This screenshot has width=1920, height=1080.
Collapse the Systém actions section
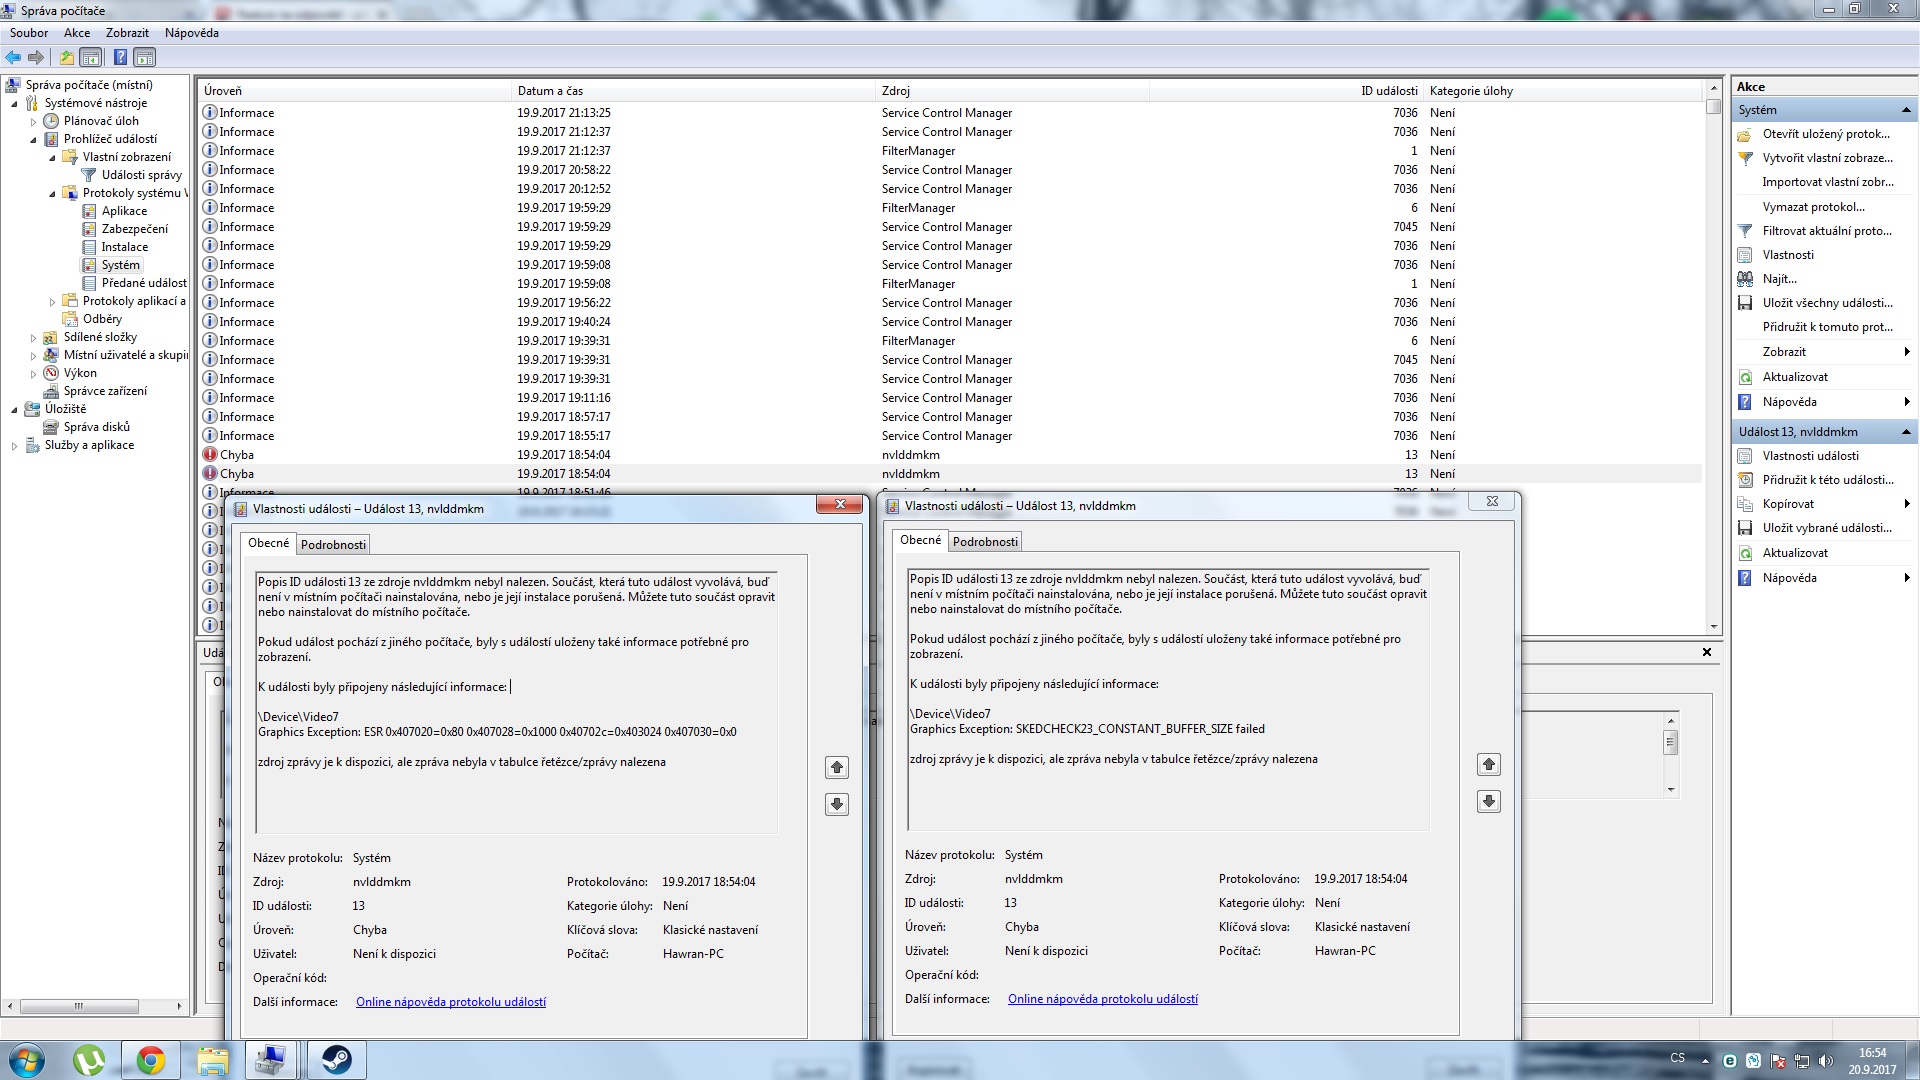point(1906,110)
